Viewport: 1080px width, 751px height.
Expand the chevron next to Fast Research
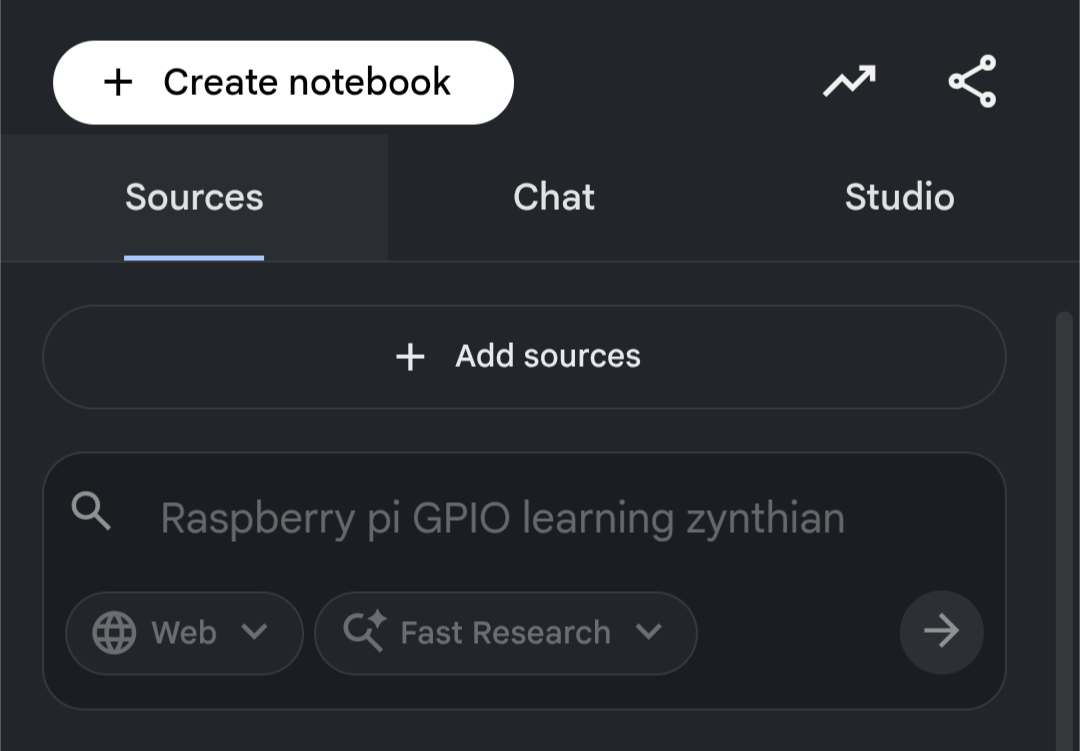coord(649,632)
